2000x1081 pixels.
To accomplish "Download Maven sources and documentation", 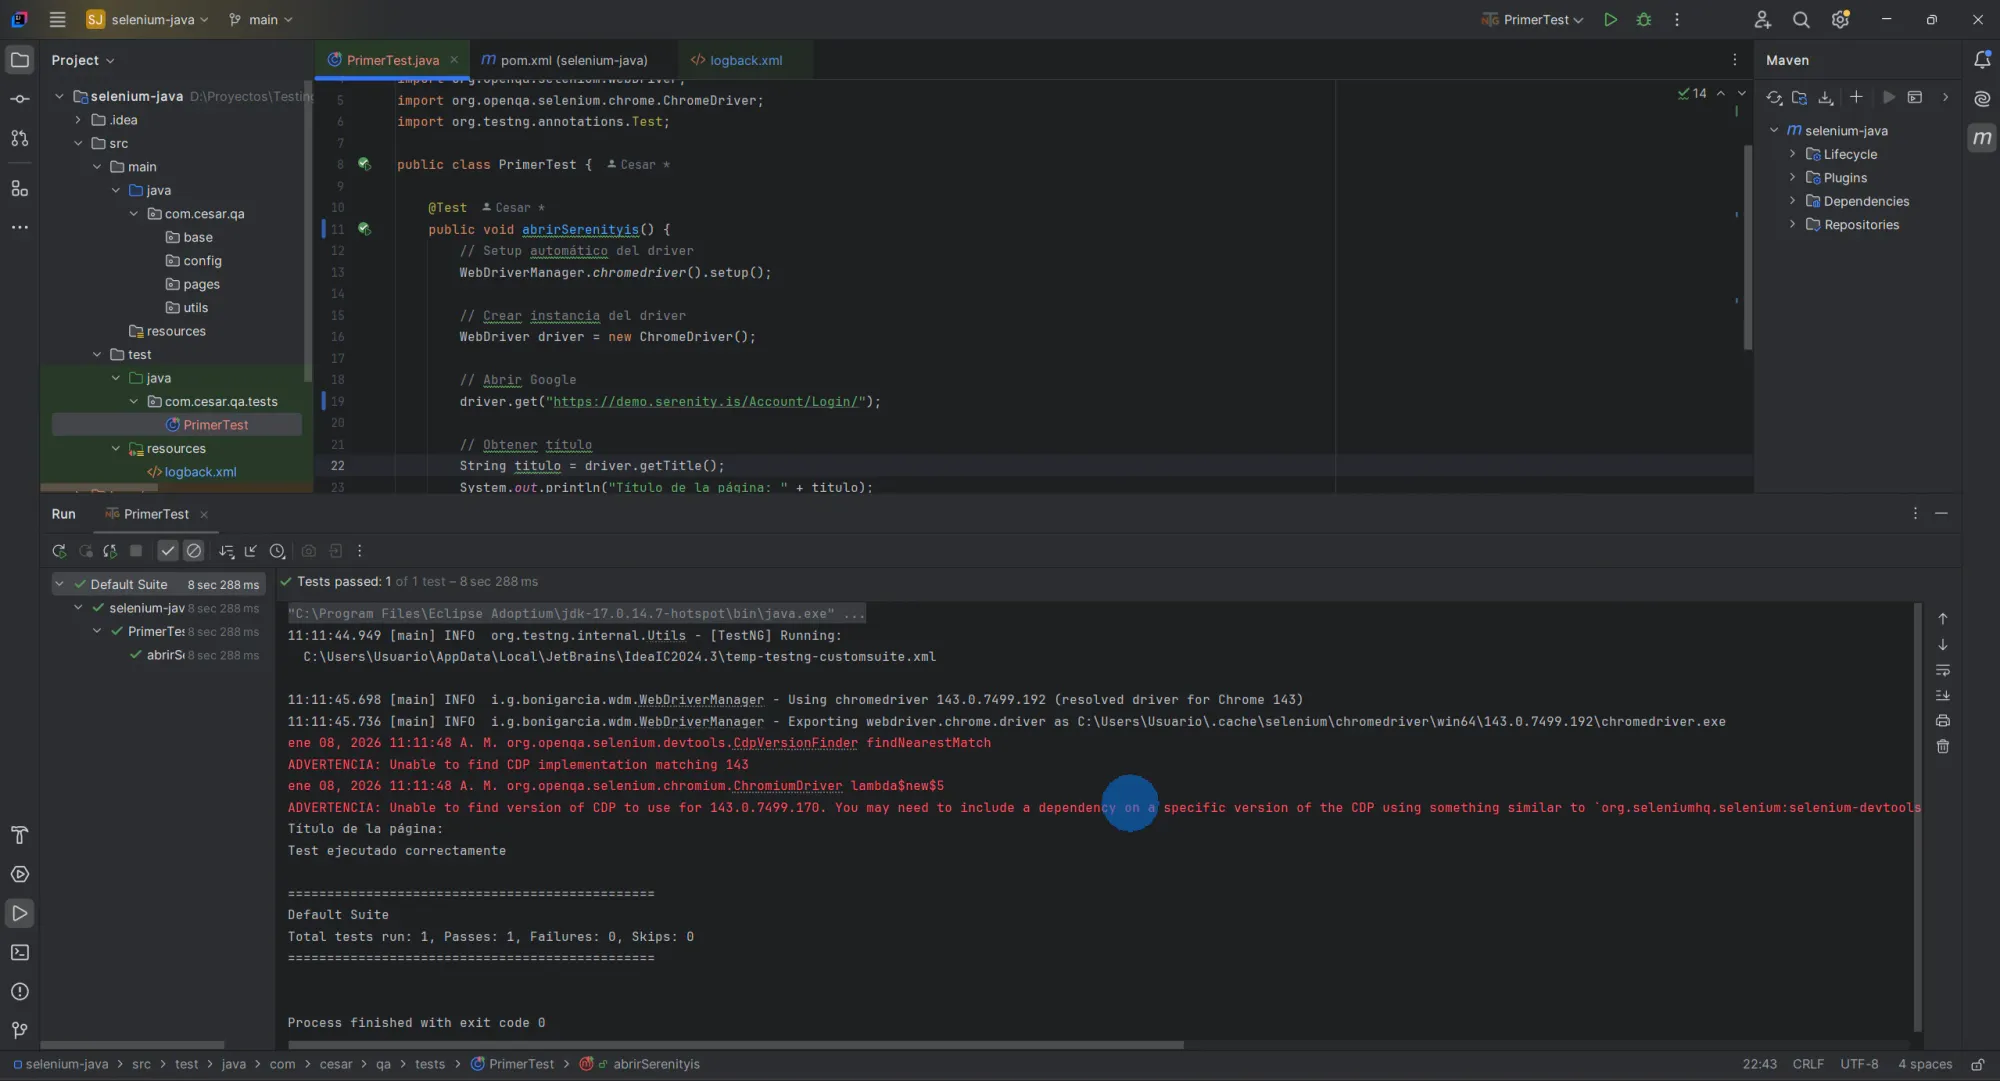I will (1827, 97).
